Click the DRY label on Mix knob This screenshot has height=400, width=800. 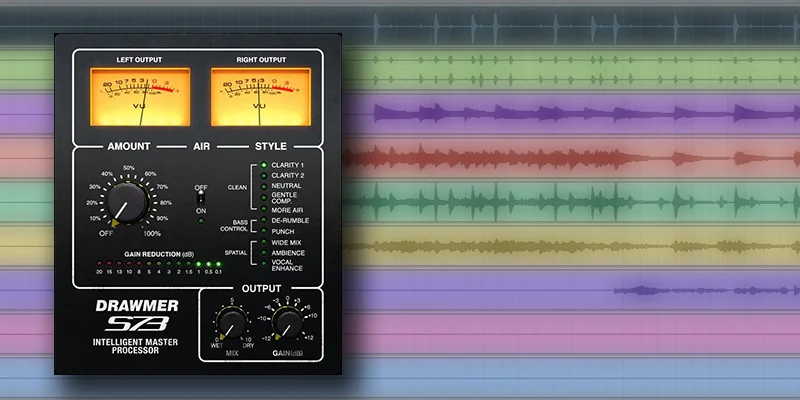coord(247,346)
